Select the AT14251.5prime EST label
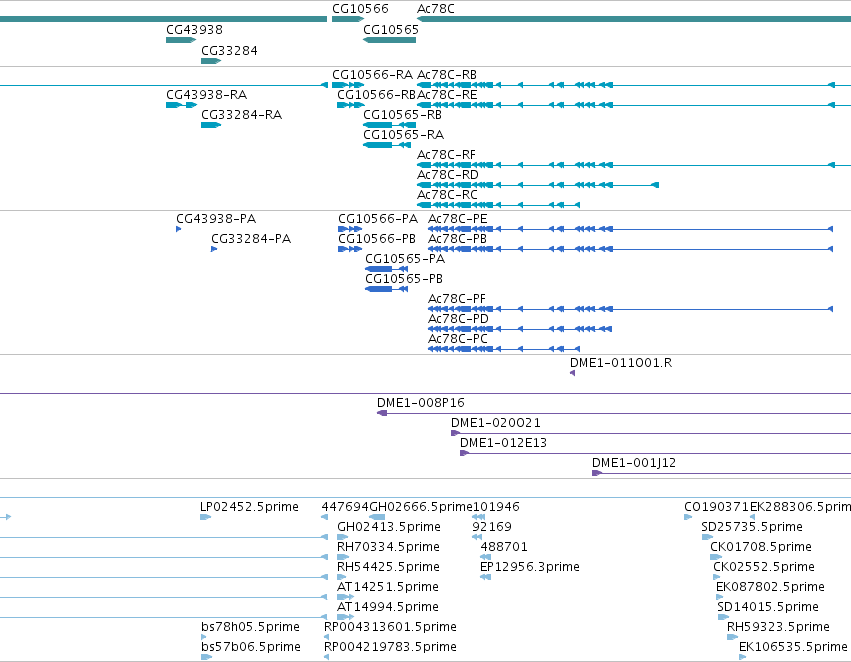The height and width of the screenshot is (662, 851). click(x=388, y=587)
